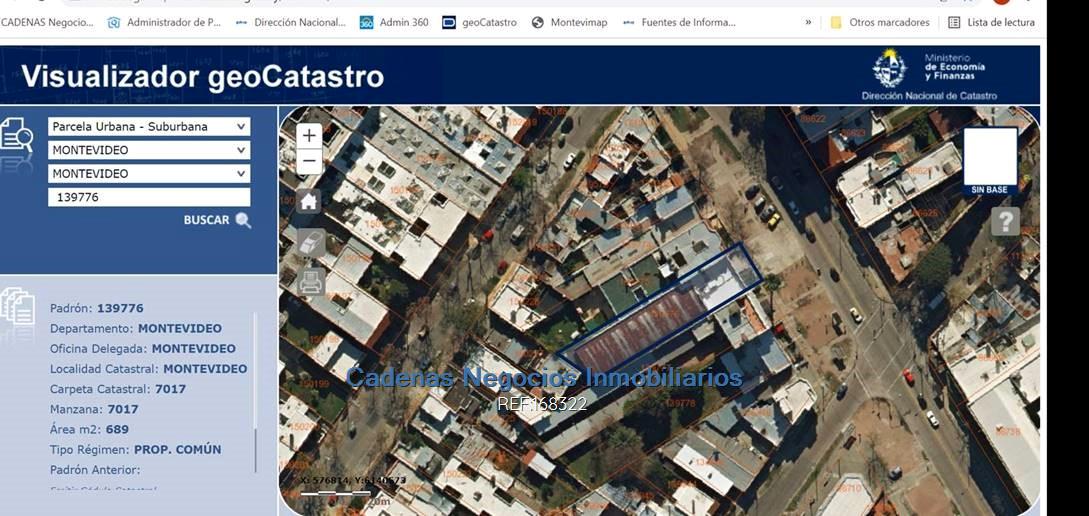Zoom out of the map with minus button
The image size is (1089, 516).
309,162
